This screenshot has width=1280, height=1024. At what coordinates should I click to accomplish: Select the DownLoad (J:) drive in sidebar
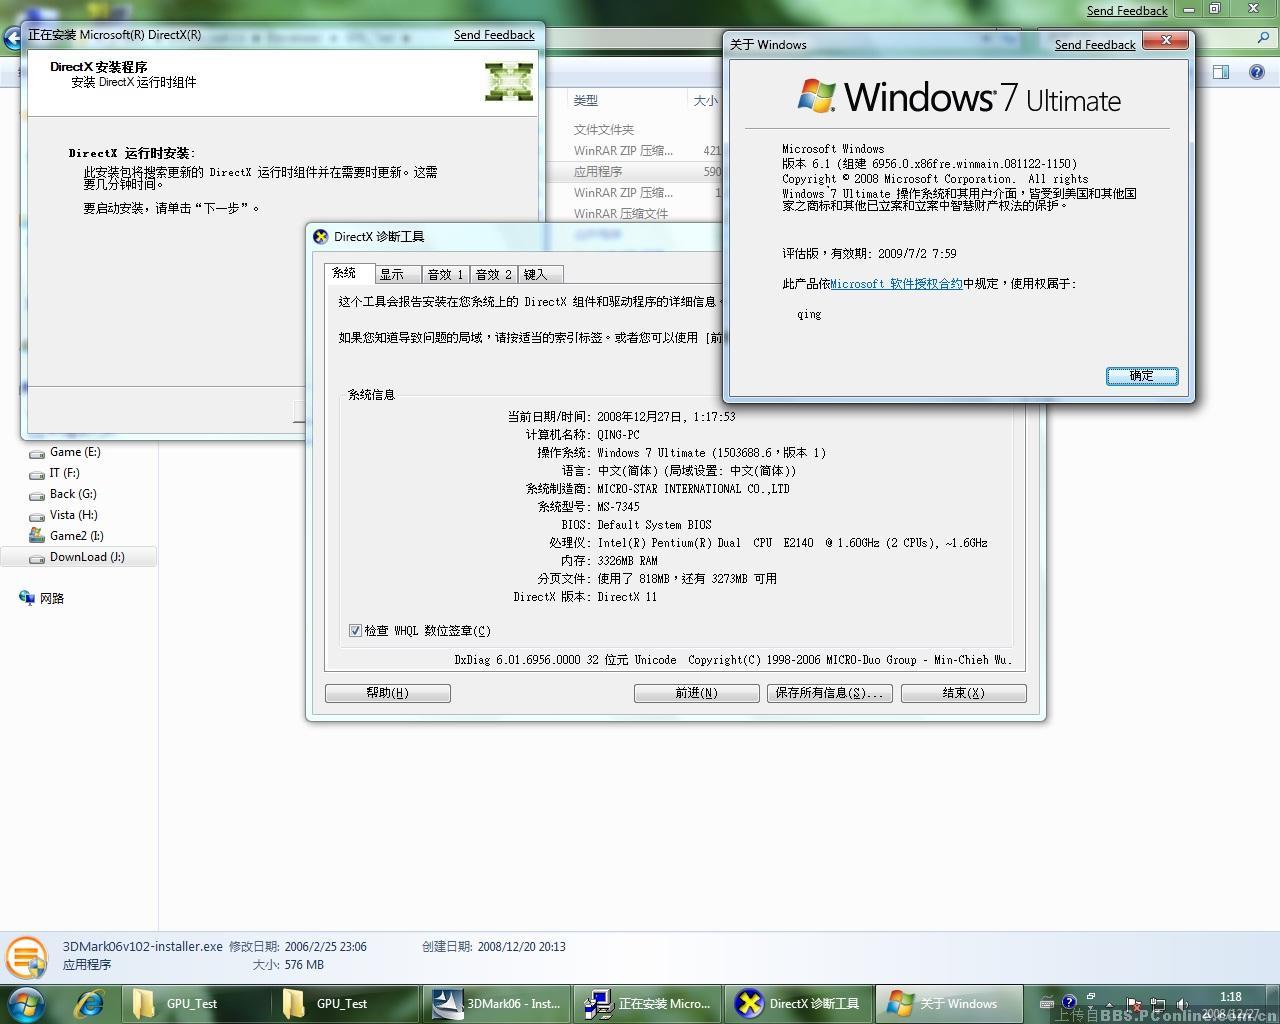tap(86, 557)
